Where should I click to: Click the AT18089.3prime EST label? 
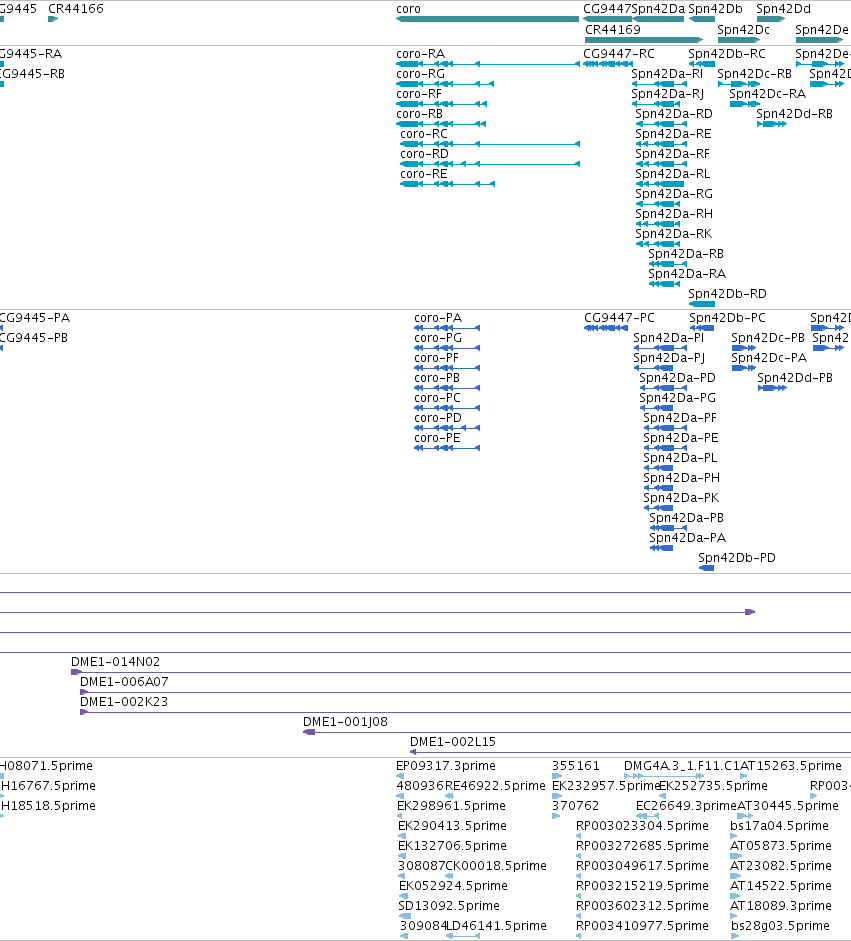(781, 906)
